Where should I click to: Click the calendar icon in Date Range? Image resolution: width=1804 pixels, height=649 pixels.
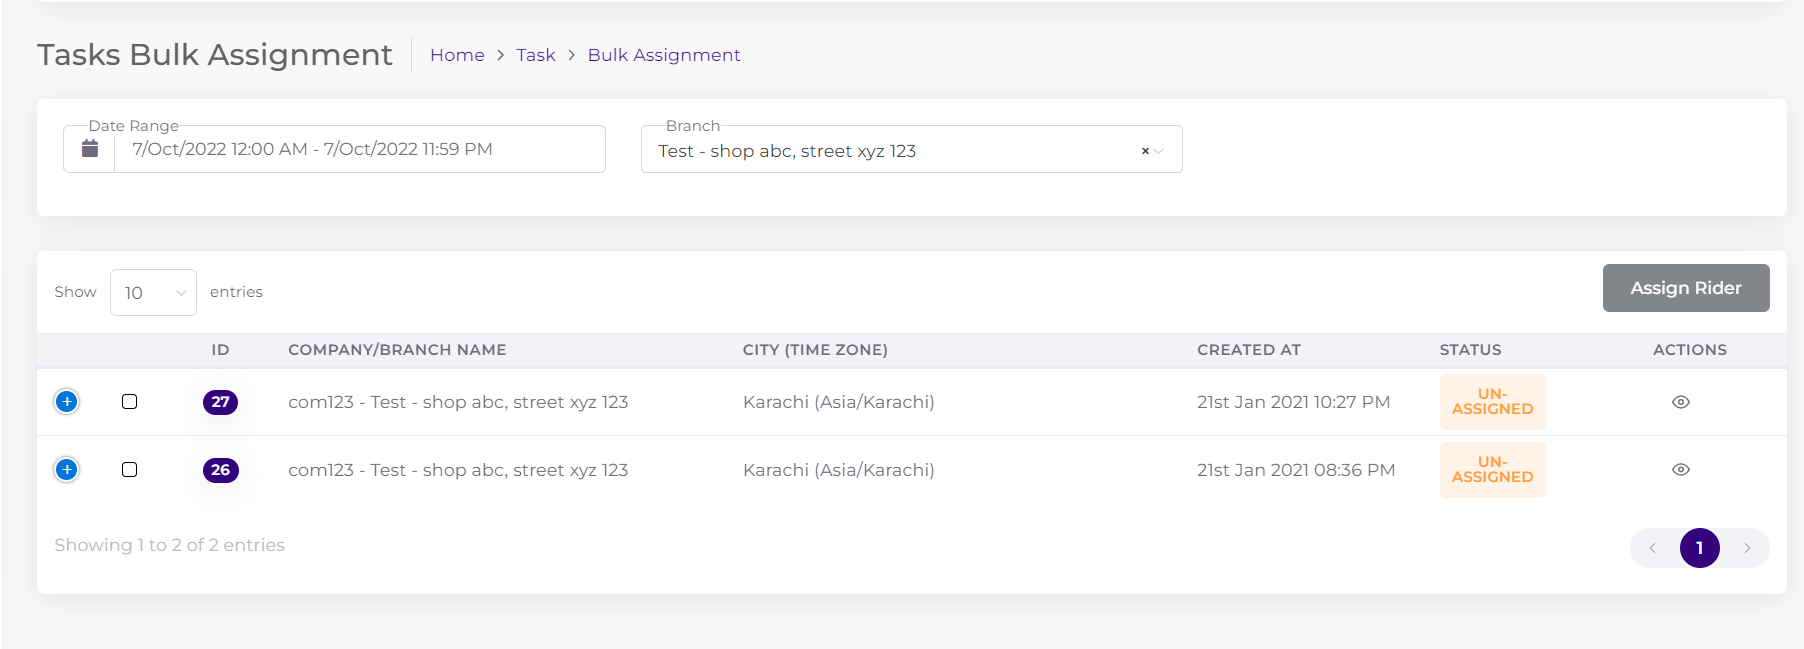click(90, 149)
